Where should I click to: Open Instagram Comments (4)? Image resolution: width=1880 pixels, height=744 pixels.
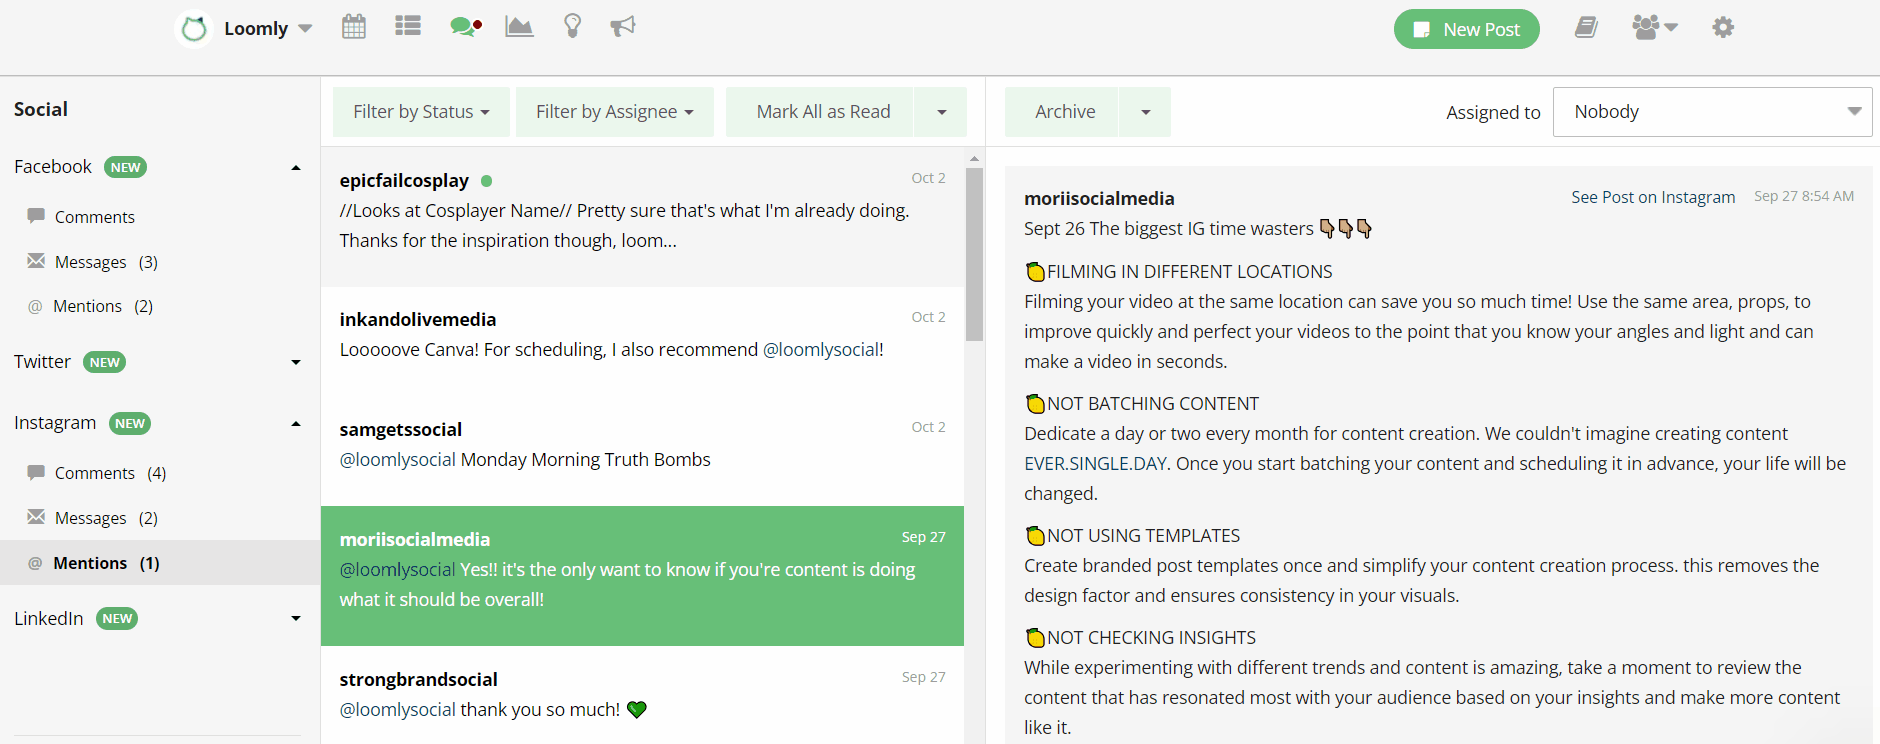pyautogui.click(x=110, y=473)
